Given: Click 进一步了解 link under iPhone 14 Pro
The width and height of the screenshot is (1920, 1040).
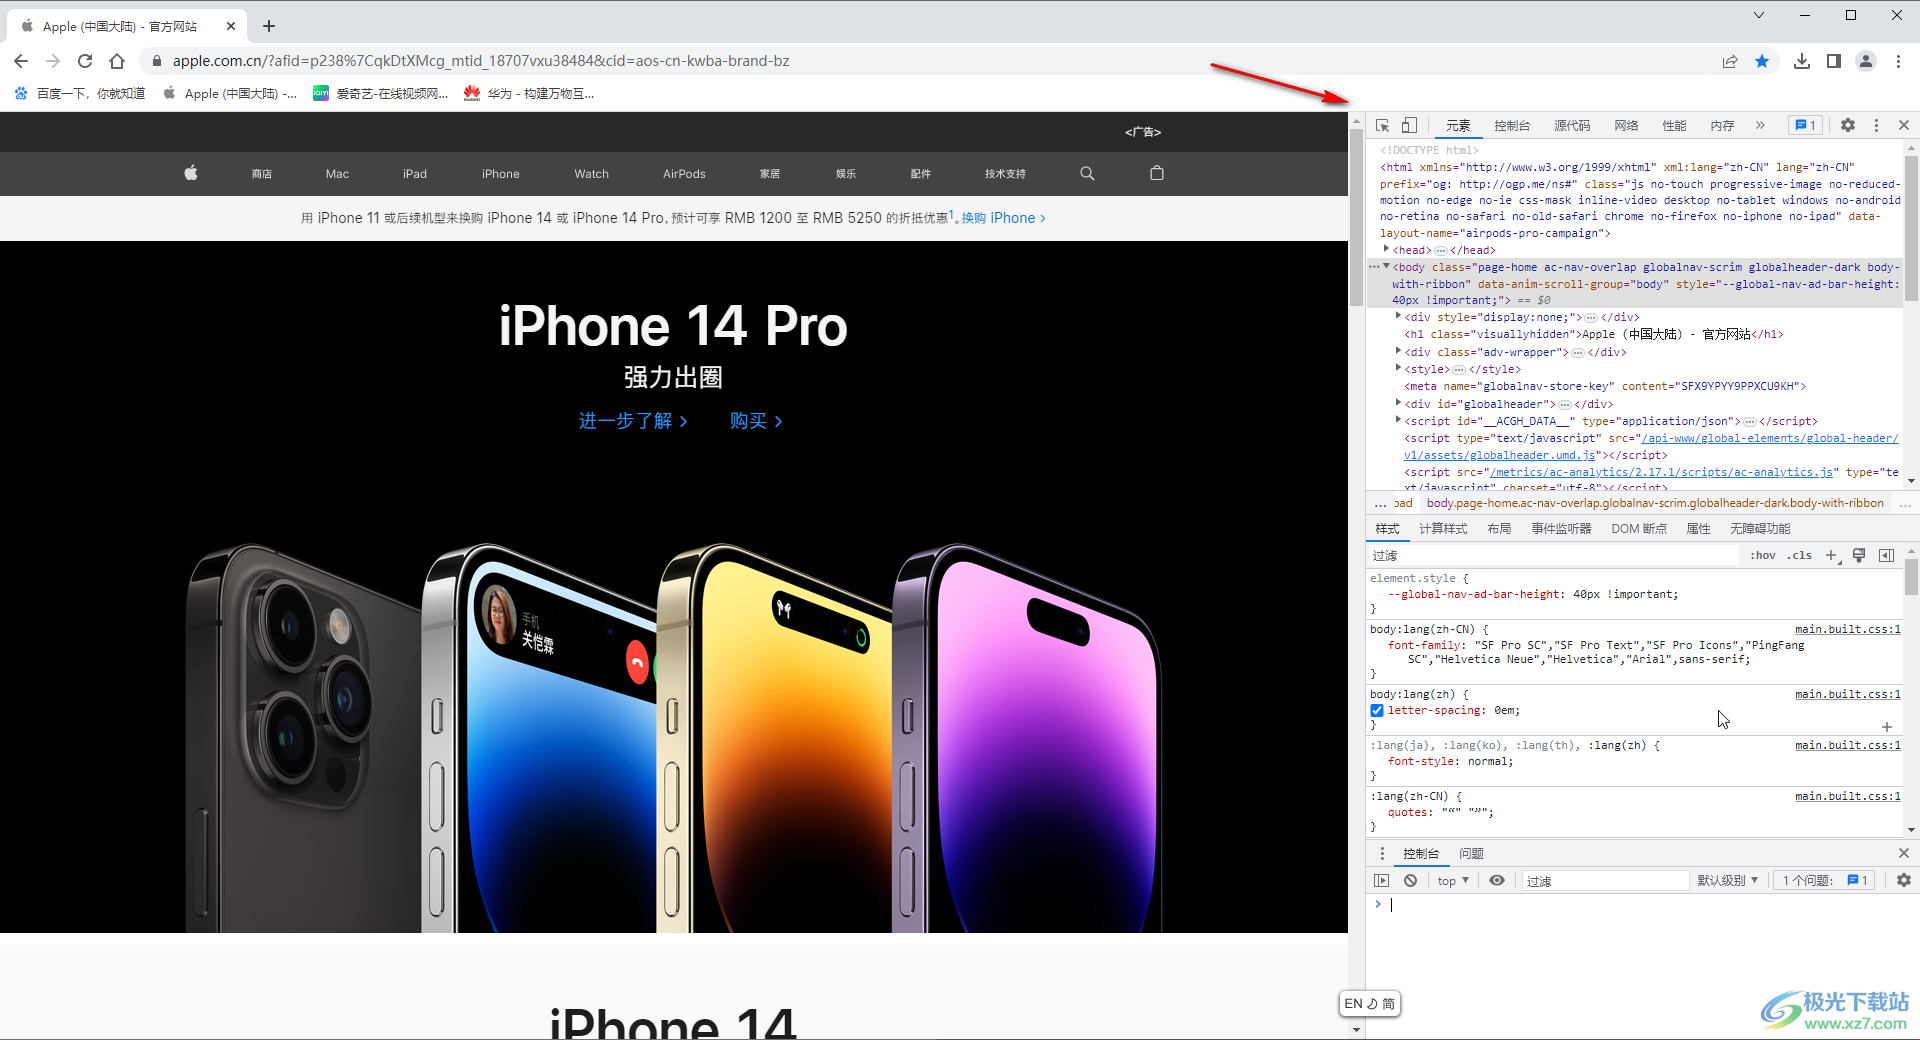Looking at the screenshot, I should [633, 421].
